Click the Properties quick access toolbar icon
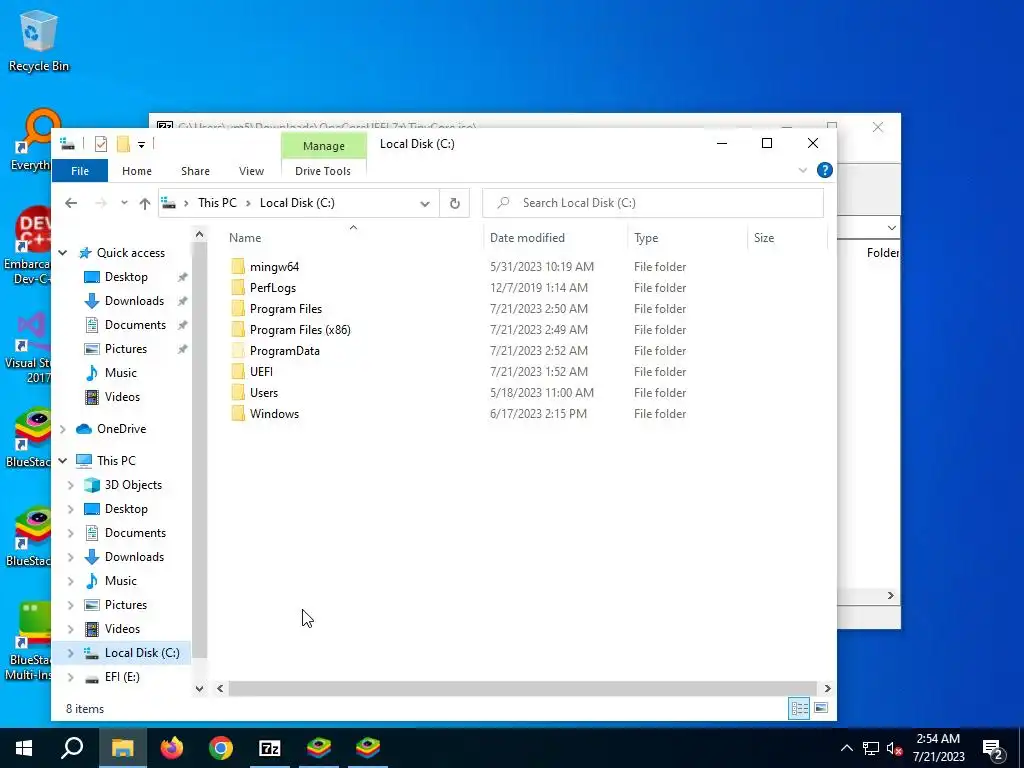 pyautogui.click(x=101, y=144)
